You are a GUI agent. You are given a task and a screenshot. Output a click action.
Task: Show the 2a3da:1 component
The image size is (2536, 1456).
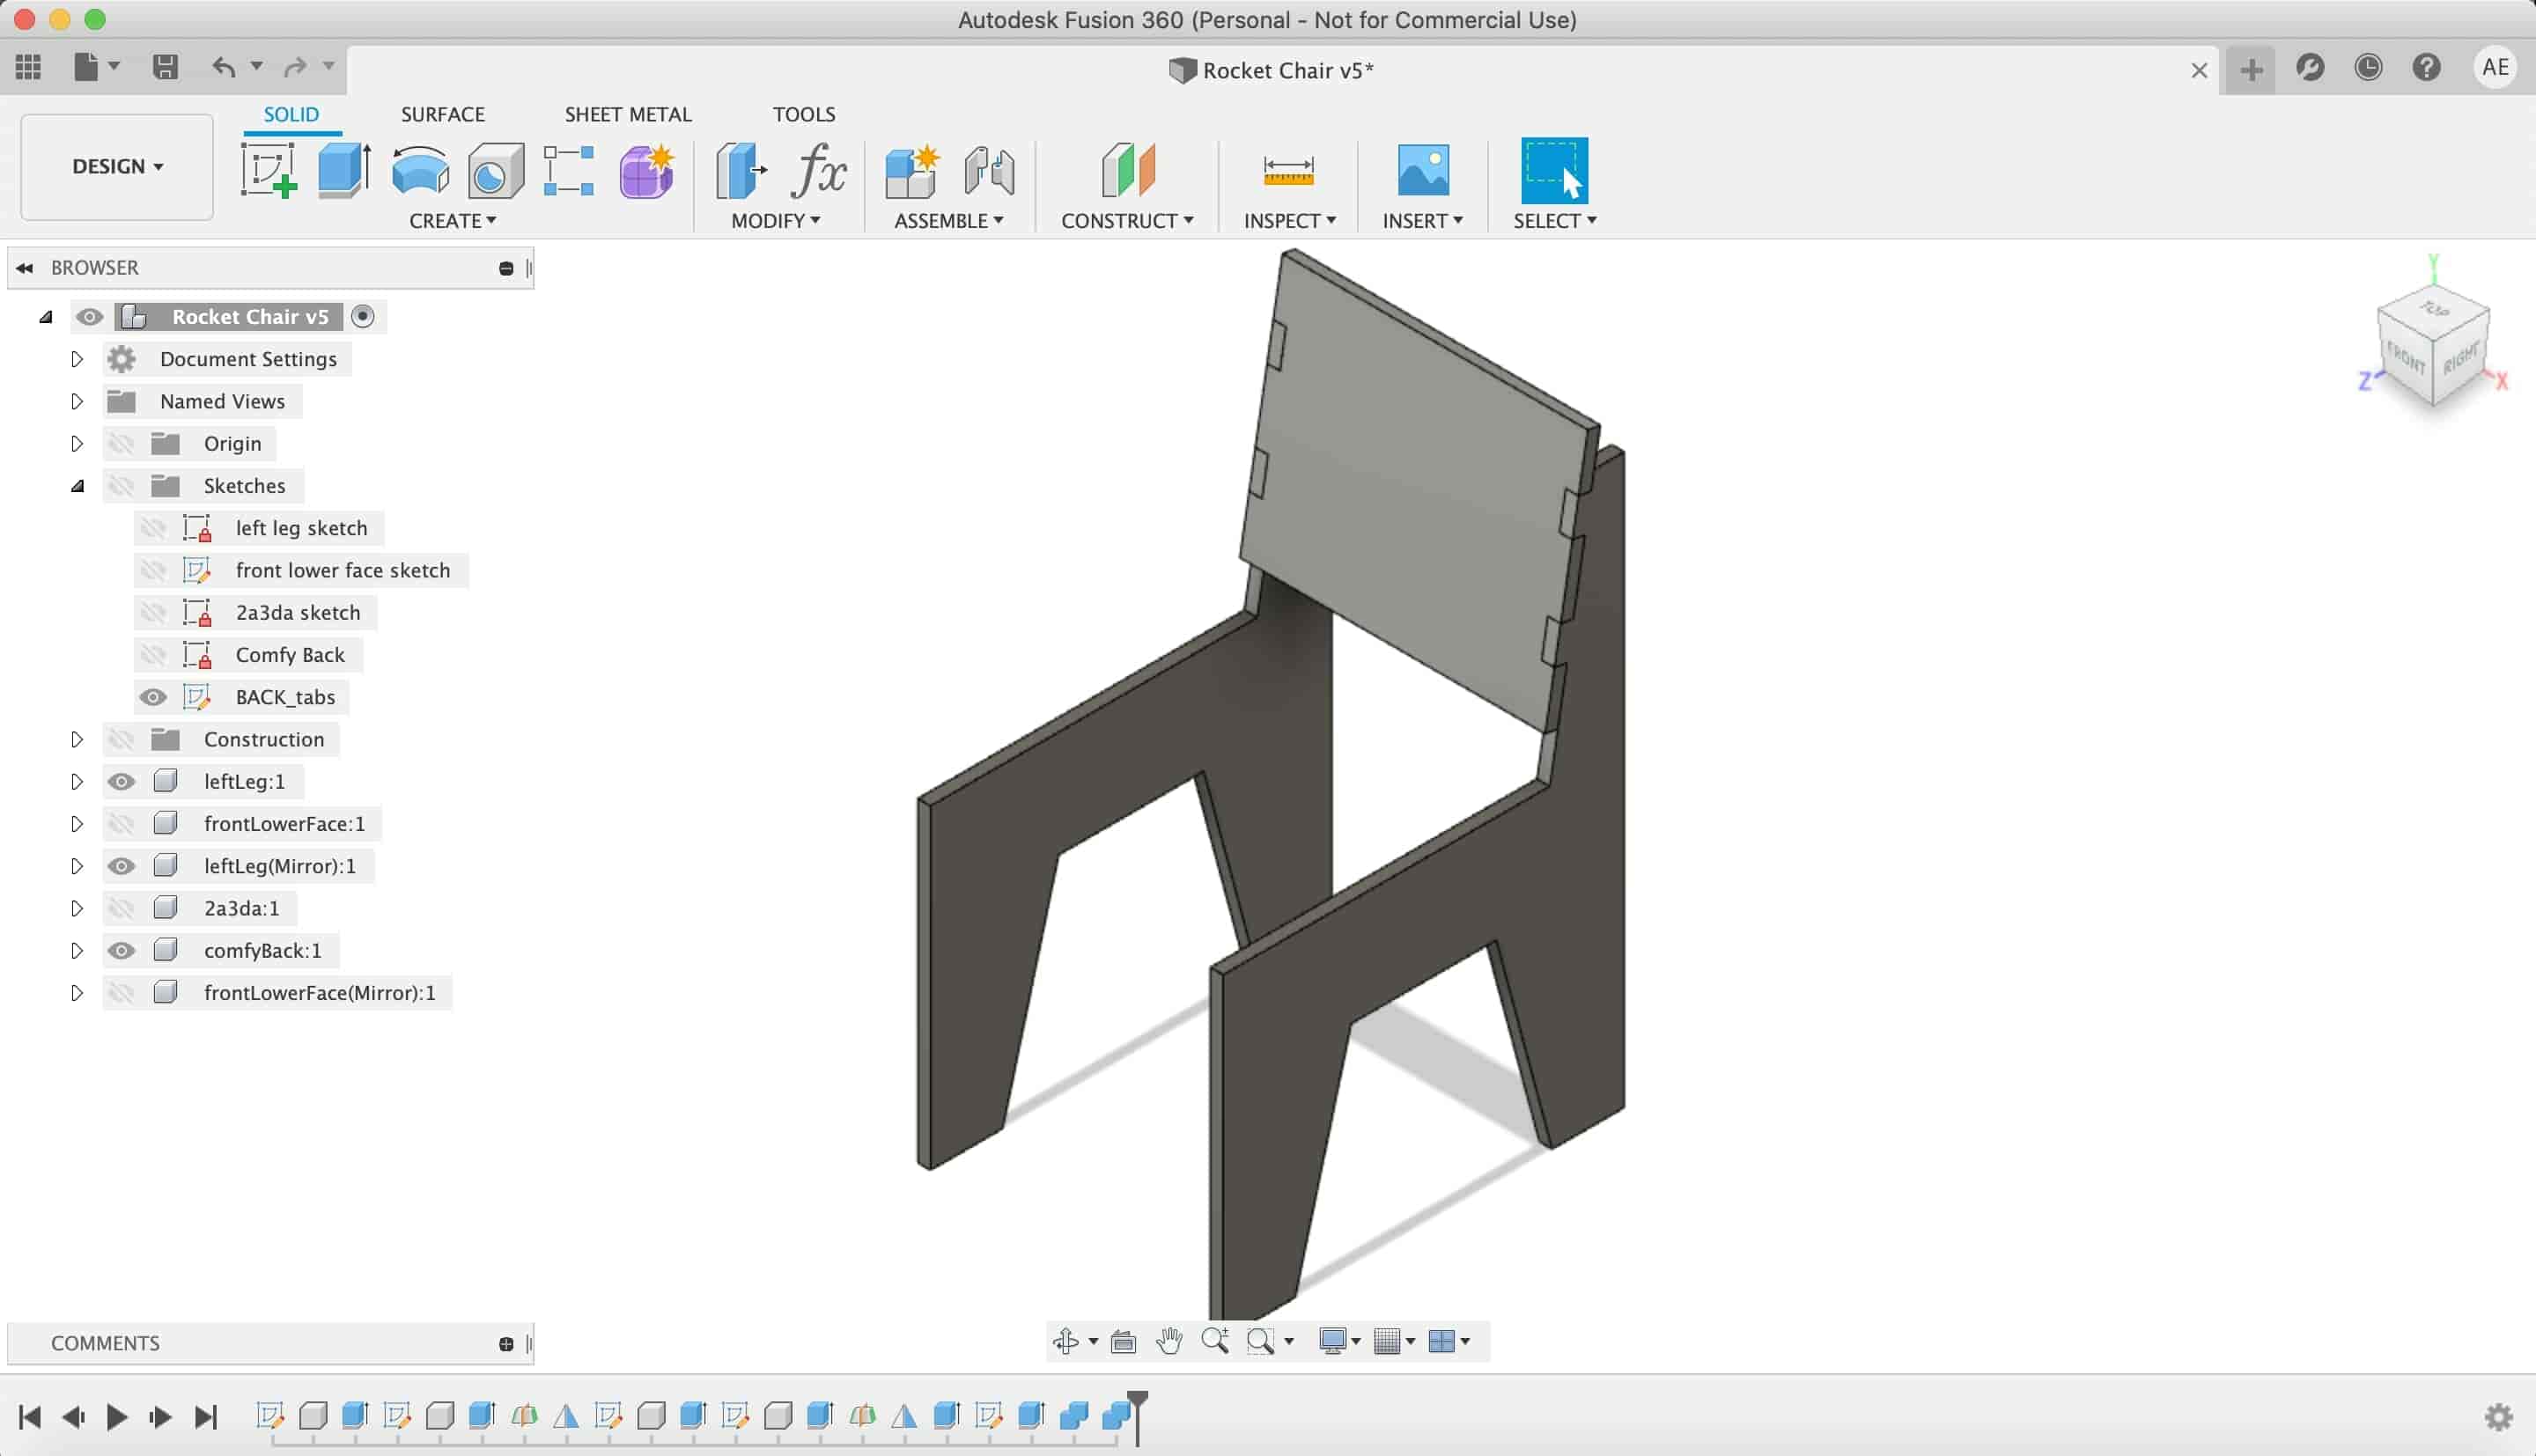point(121,908)
